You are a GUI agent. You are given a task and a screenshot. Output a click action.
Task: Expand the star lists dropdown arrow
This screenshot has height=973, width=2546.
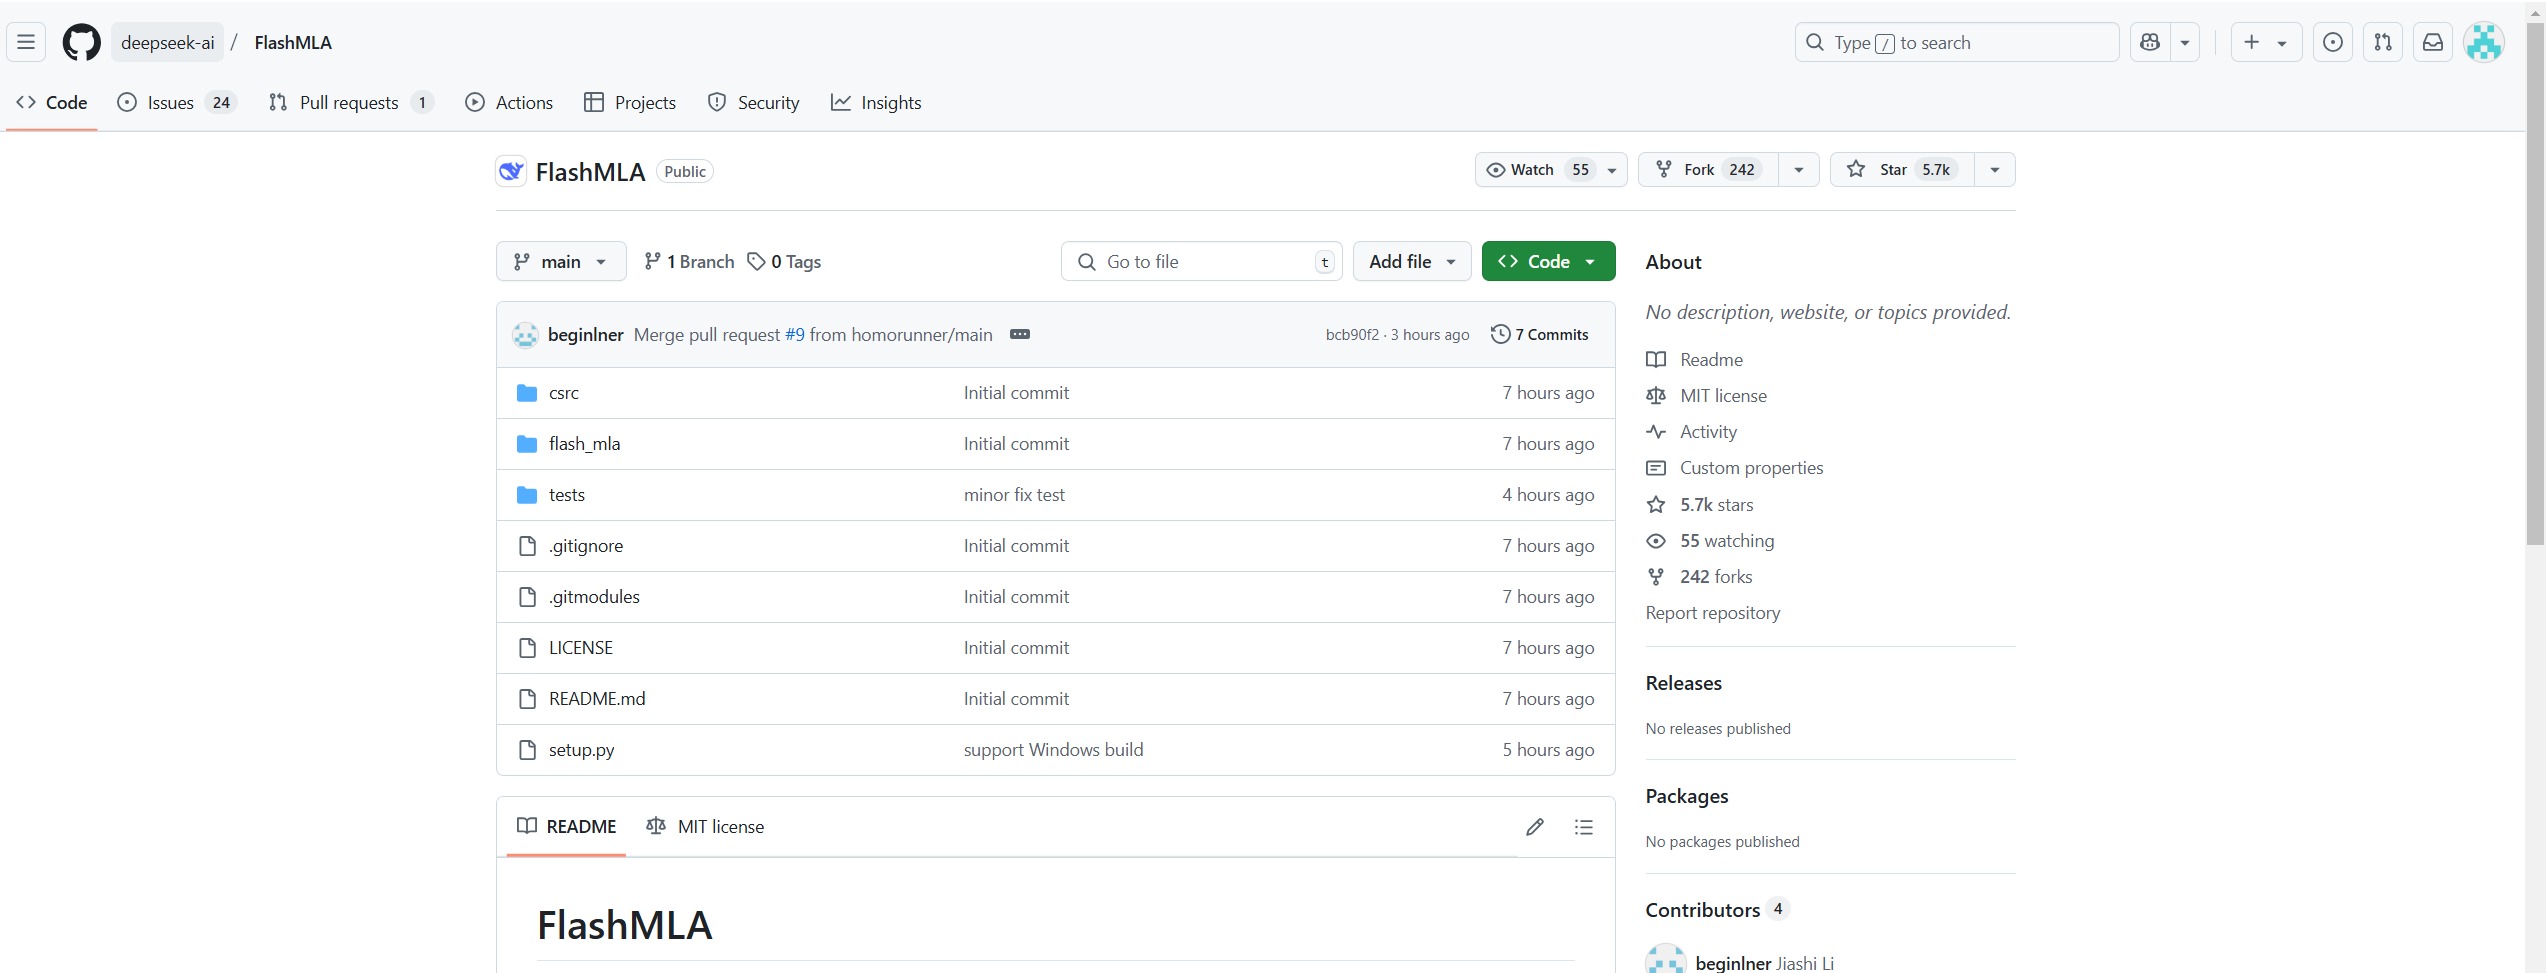coord(1995,170)
